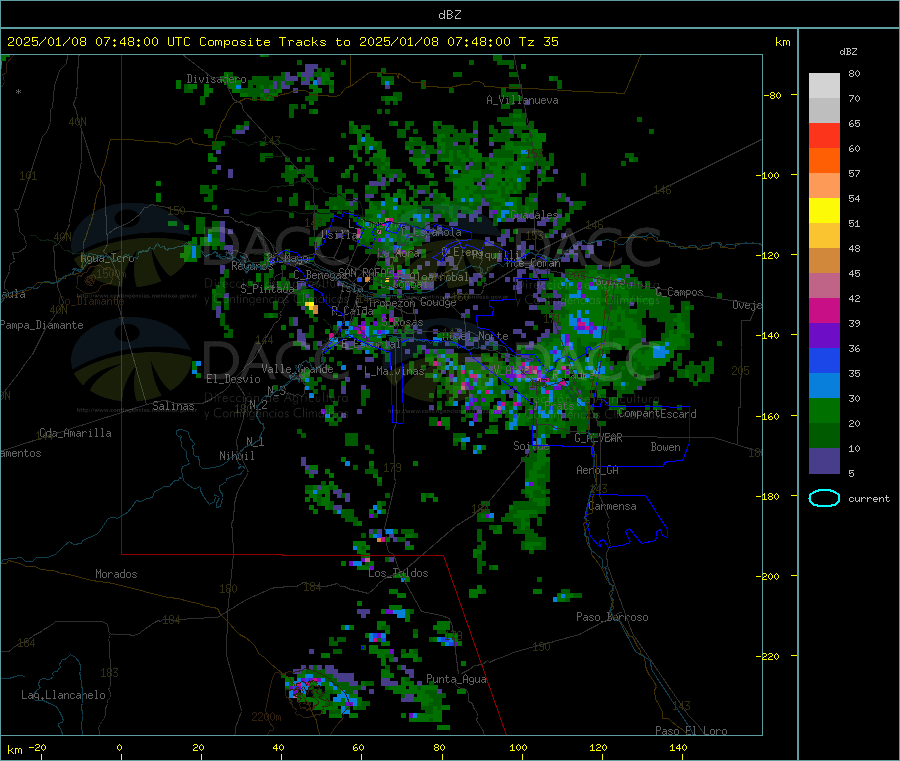Click the El_Desvio map label
Screen dimensions: 900x761
(233, 379)
